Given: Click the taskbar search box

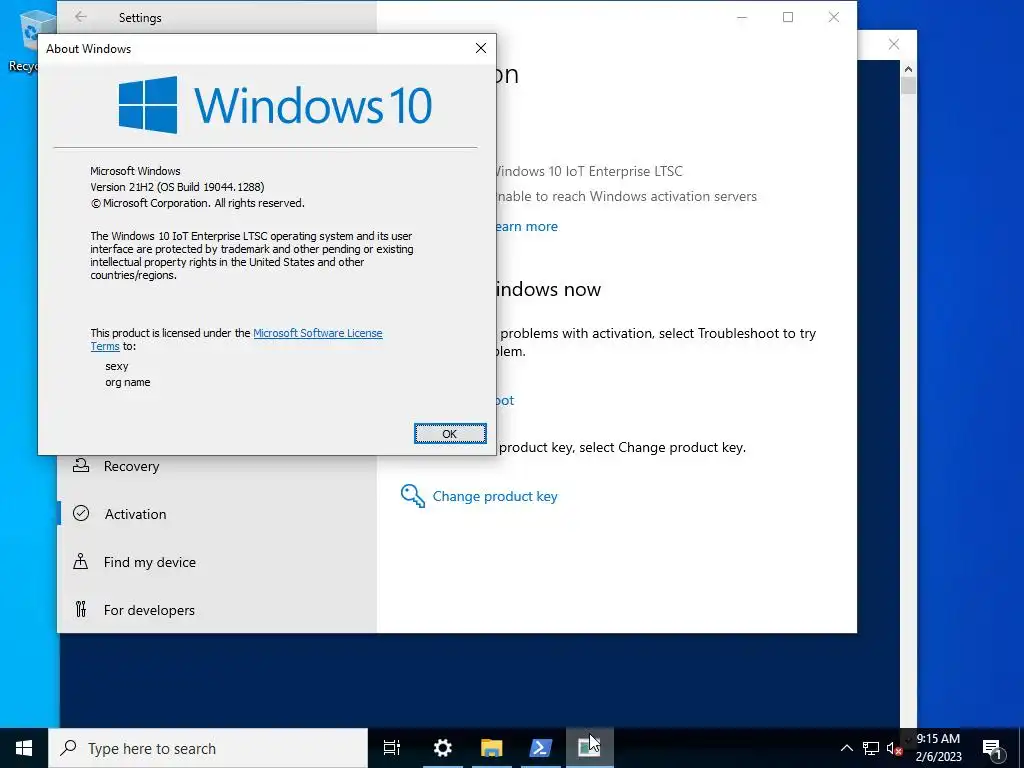Looking at the screenshot, I should tap(208, 748).
